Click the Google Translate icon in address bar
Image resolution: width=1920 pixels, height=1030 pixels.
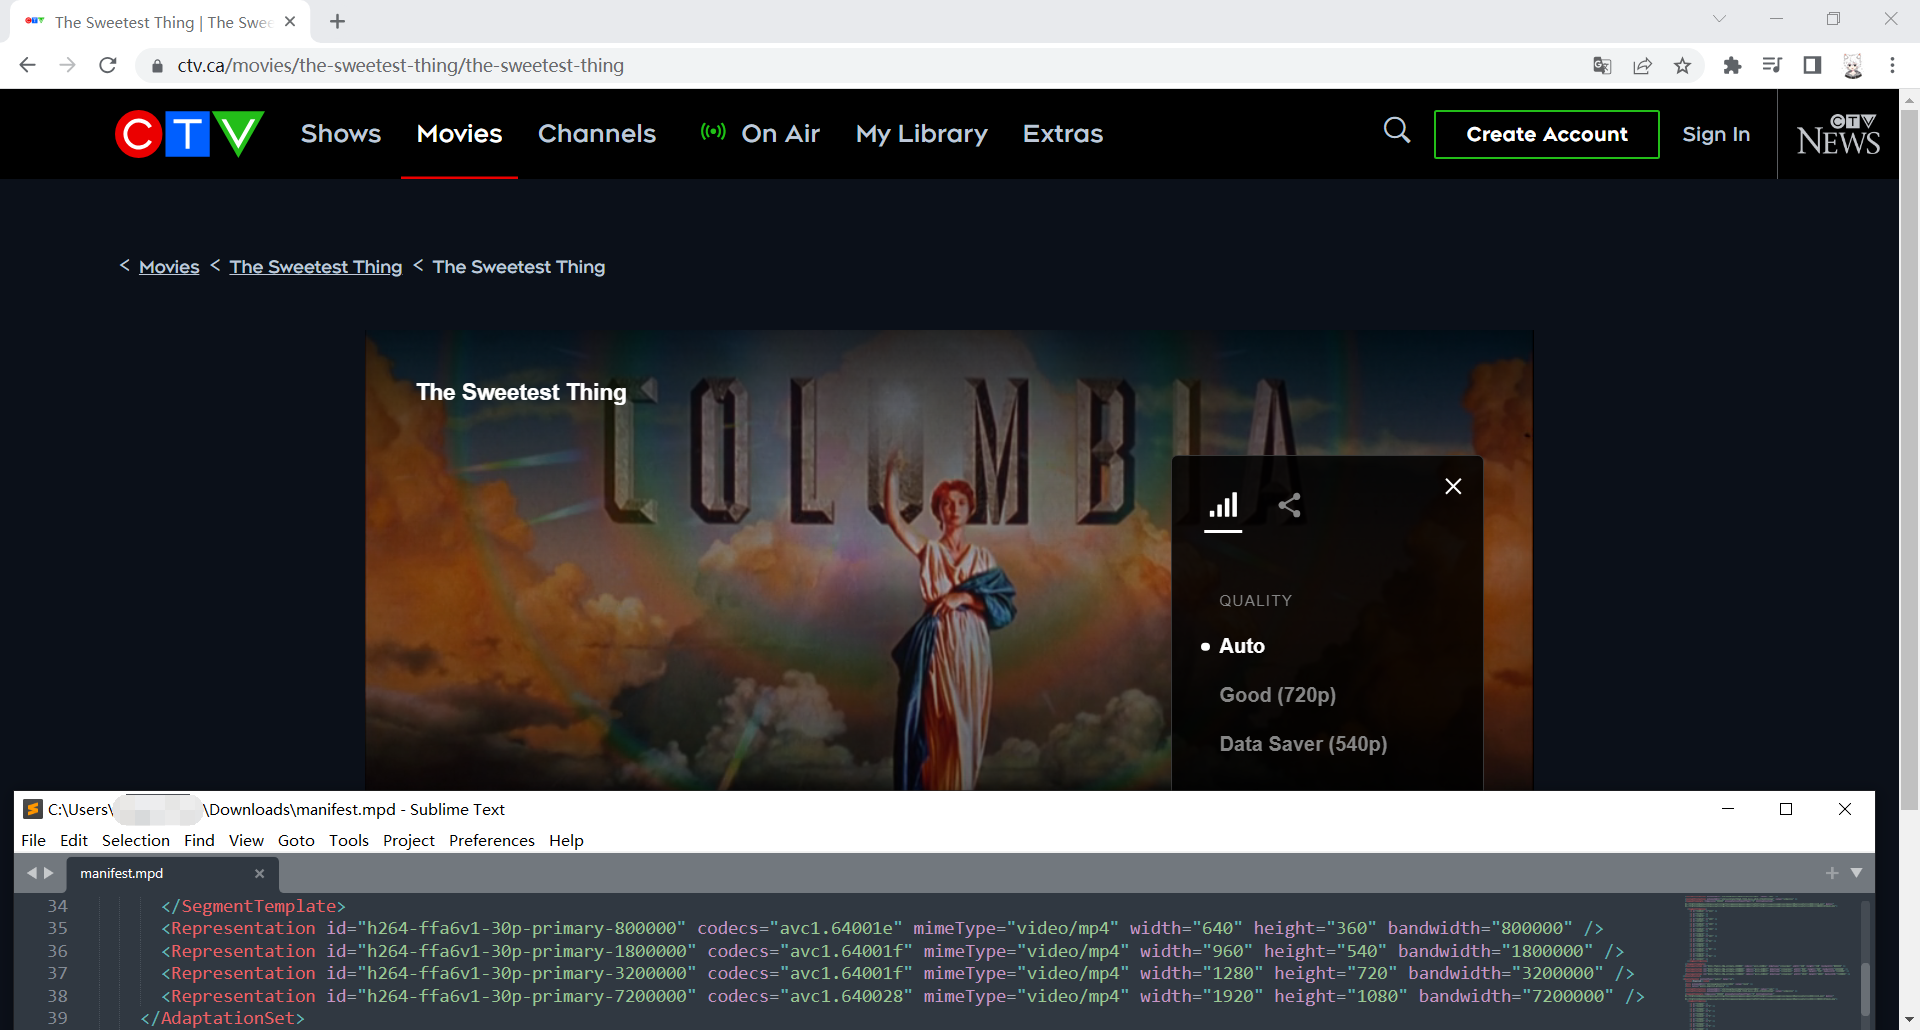(x=1602, y=65)
